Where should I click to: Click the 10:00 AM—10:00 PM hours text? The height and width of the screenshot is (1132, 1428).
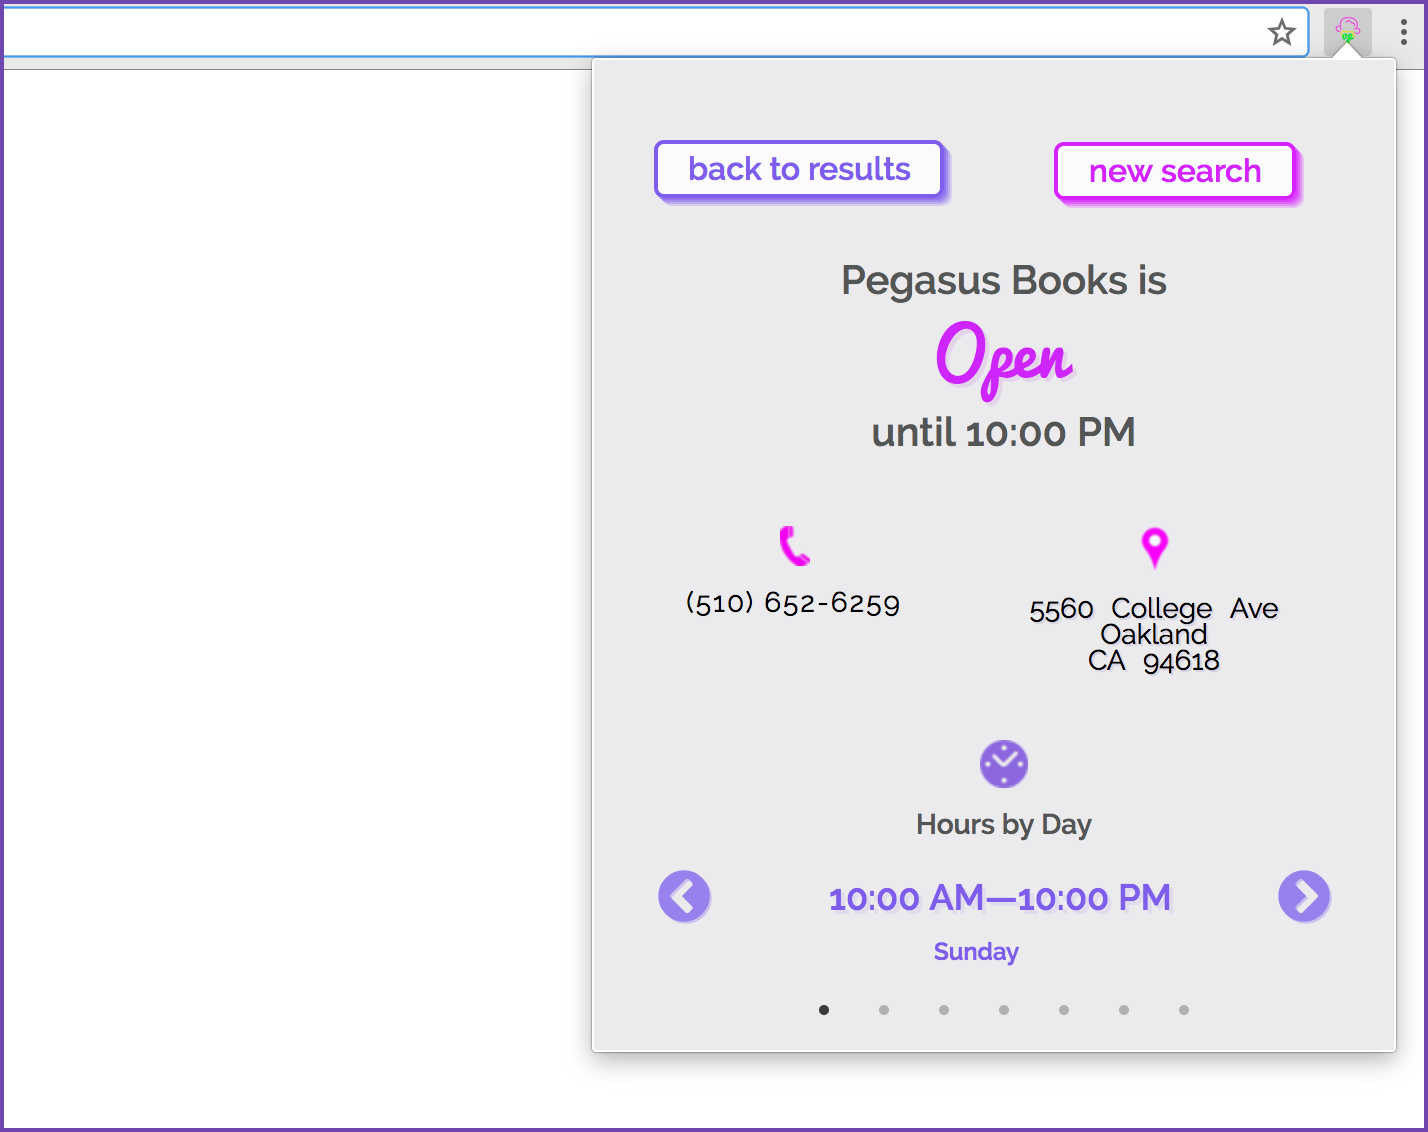[1000, 898]
